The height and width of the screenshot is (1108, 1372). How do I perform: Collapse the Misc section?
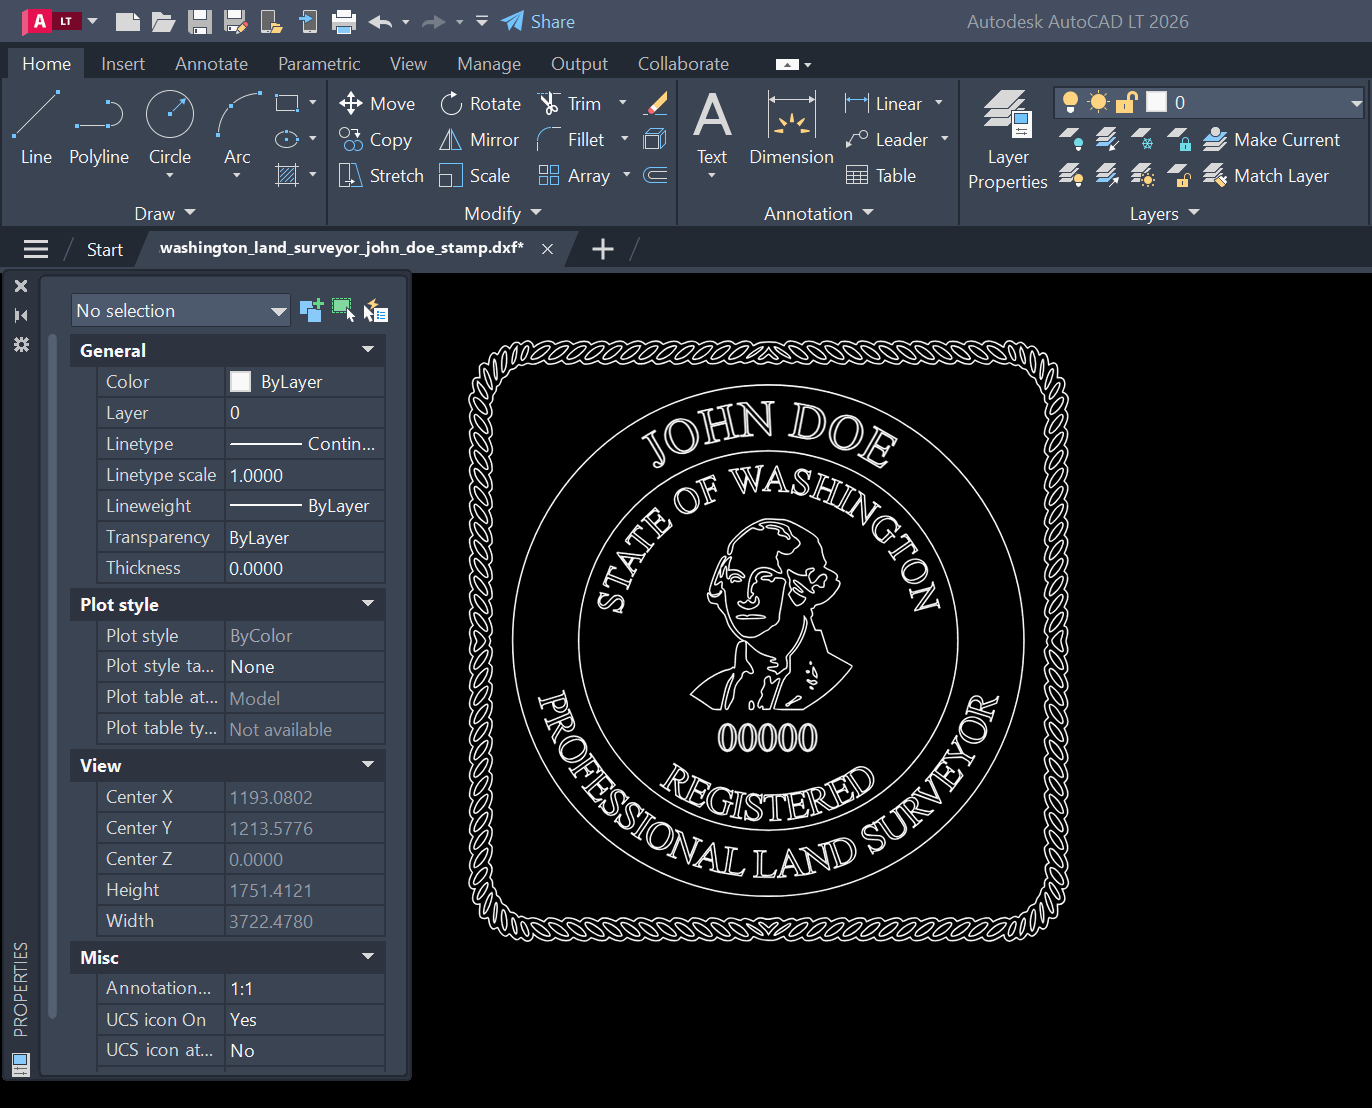point(368,956)
